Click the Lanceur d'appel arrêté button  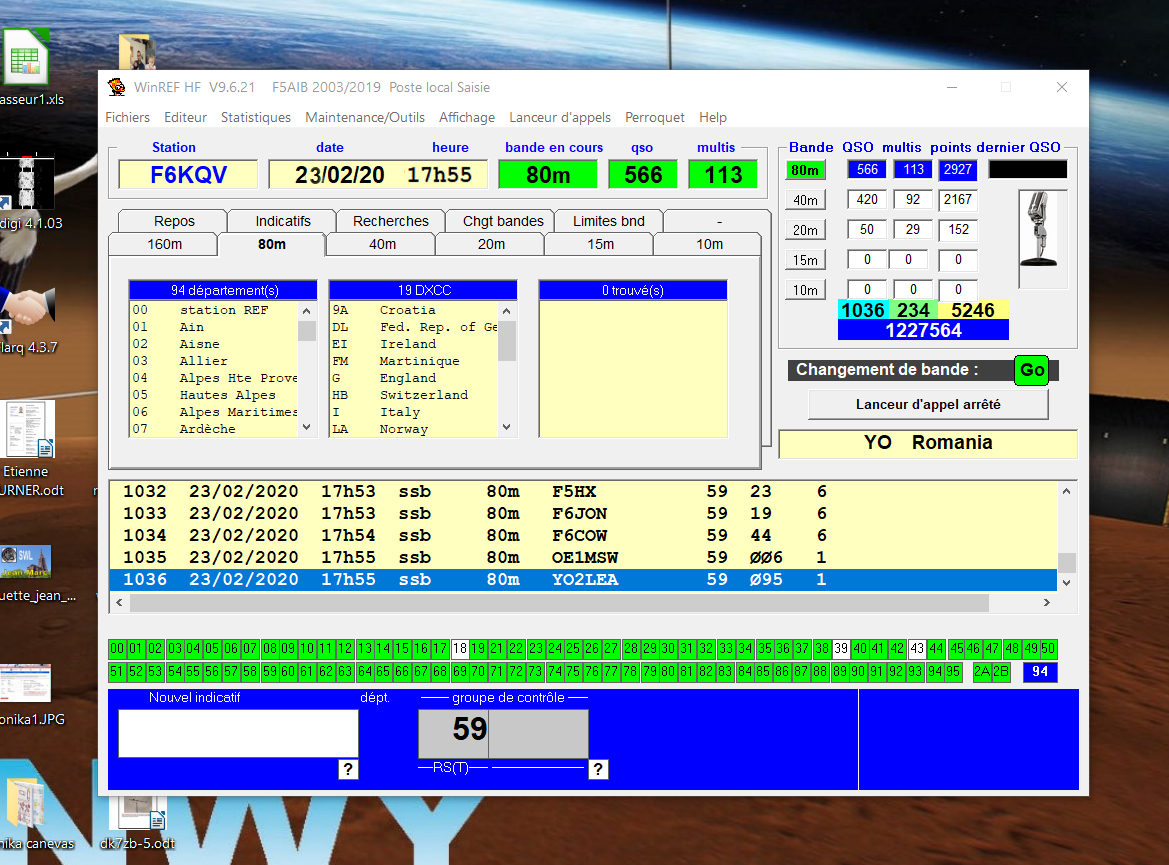click(928, 405)
